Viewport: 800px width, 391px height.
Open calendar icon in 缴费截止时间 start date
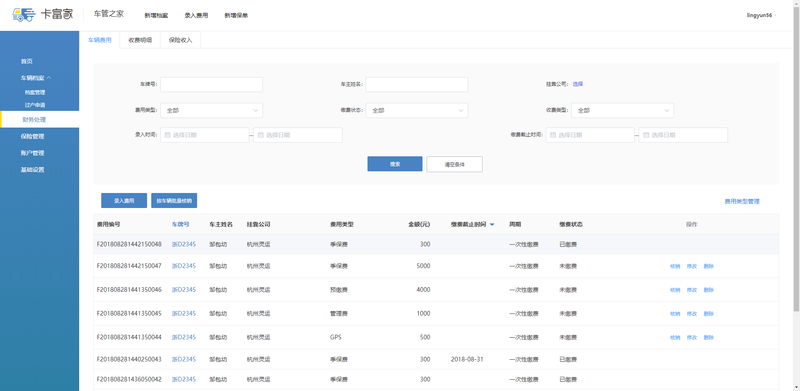coord(553,135)
